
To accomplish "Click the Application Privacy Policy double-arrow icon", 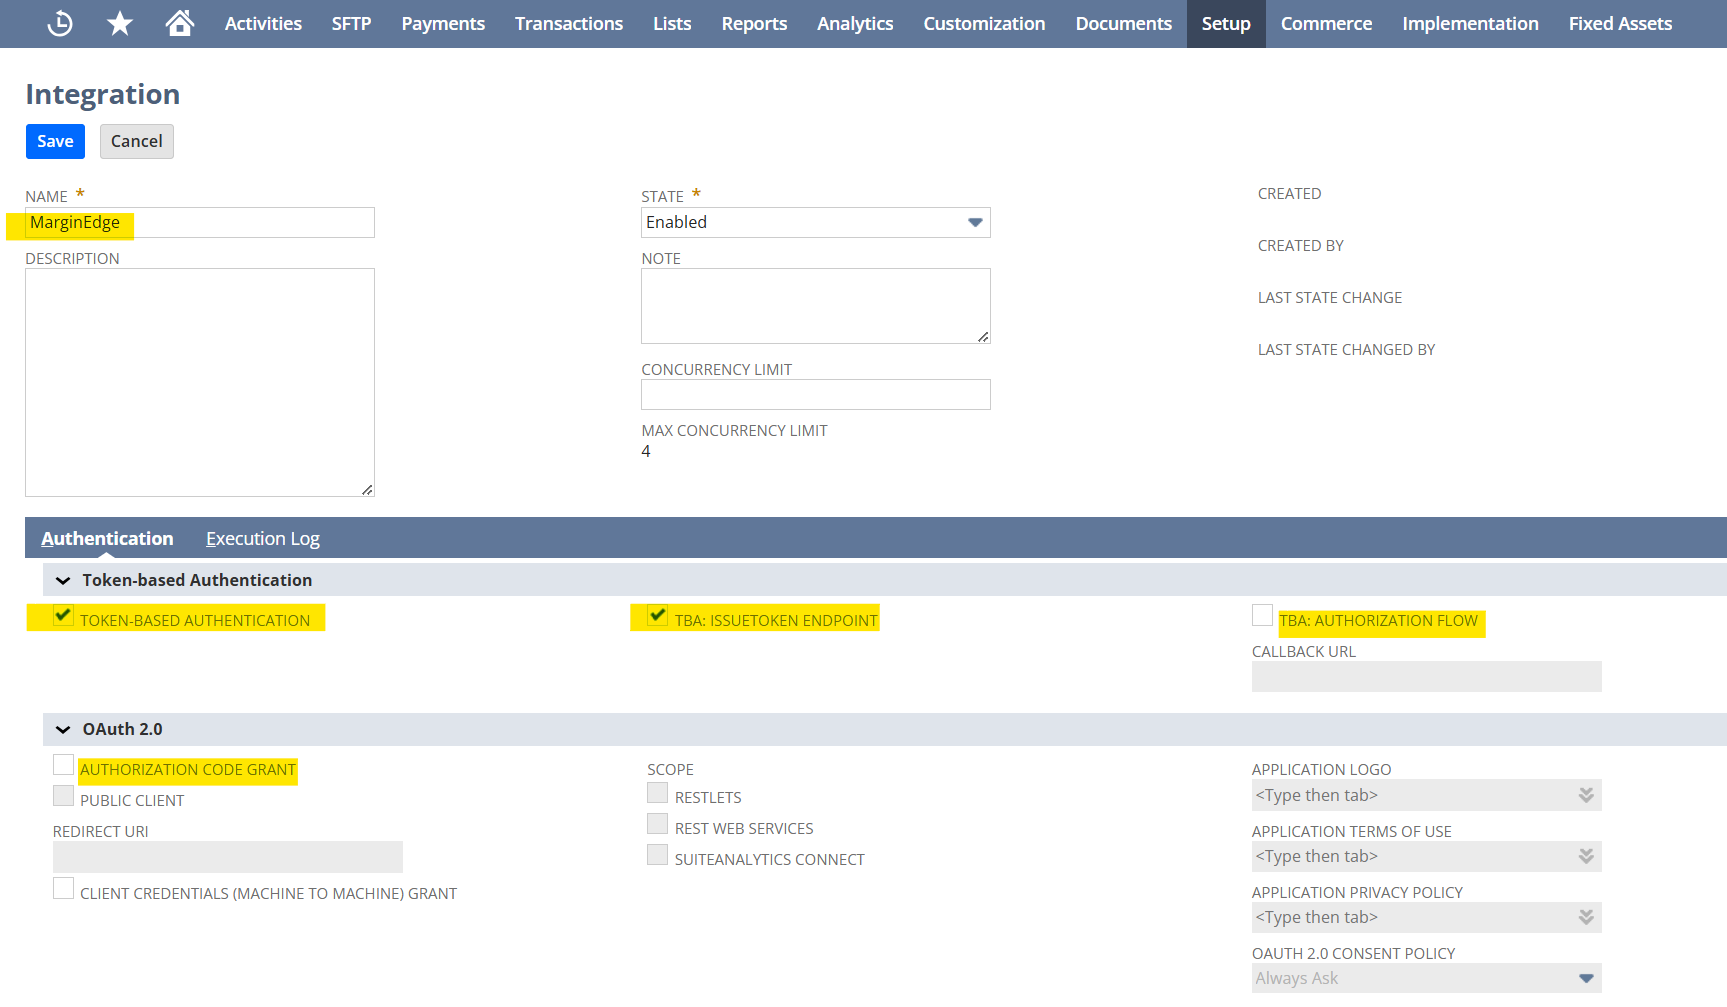I will pos(1586,917).
